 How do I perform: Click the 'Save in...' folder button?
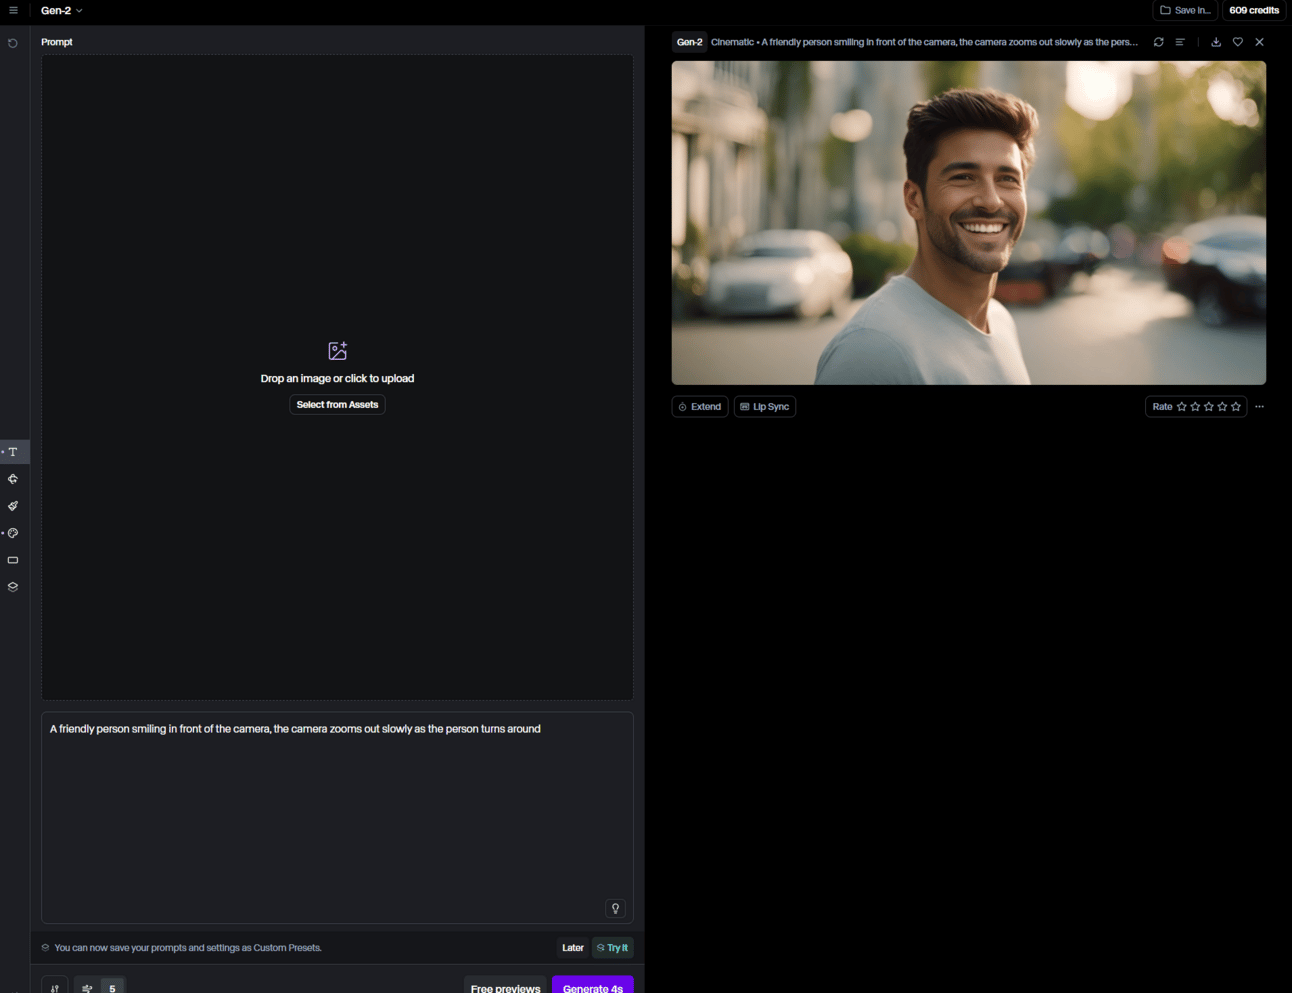tap(1185, 10)
